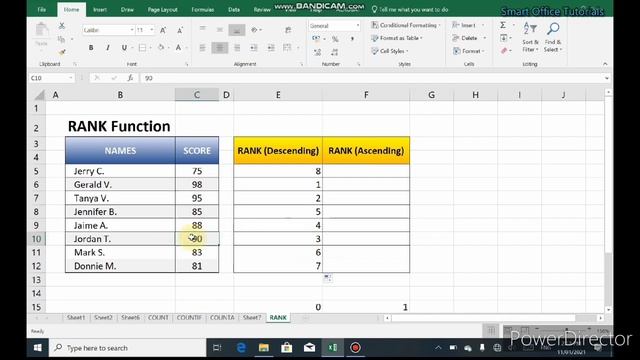
Task: Select column E header
Action: pyautogui.click(x=278, y=95)
